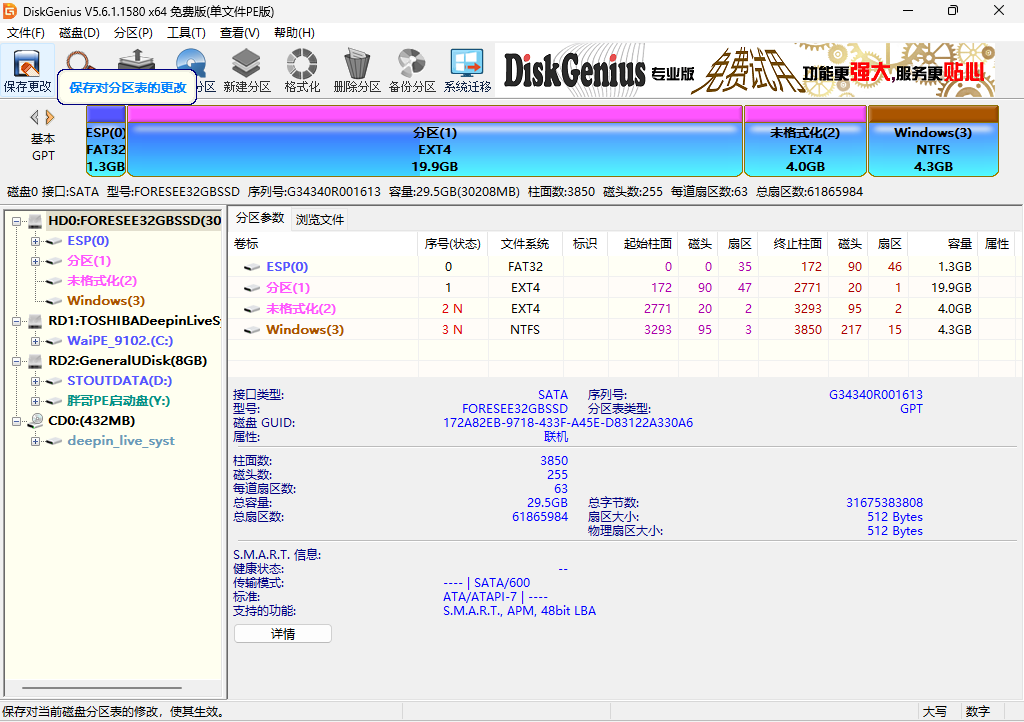The height and width of the screenshot is (722, 1024).
Task: Click the disk GUID value 172A82EB-9718
Action: tap(568, 423)
